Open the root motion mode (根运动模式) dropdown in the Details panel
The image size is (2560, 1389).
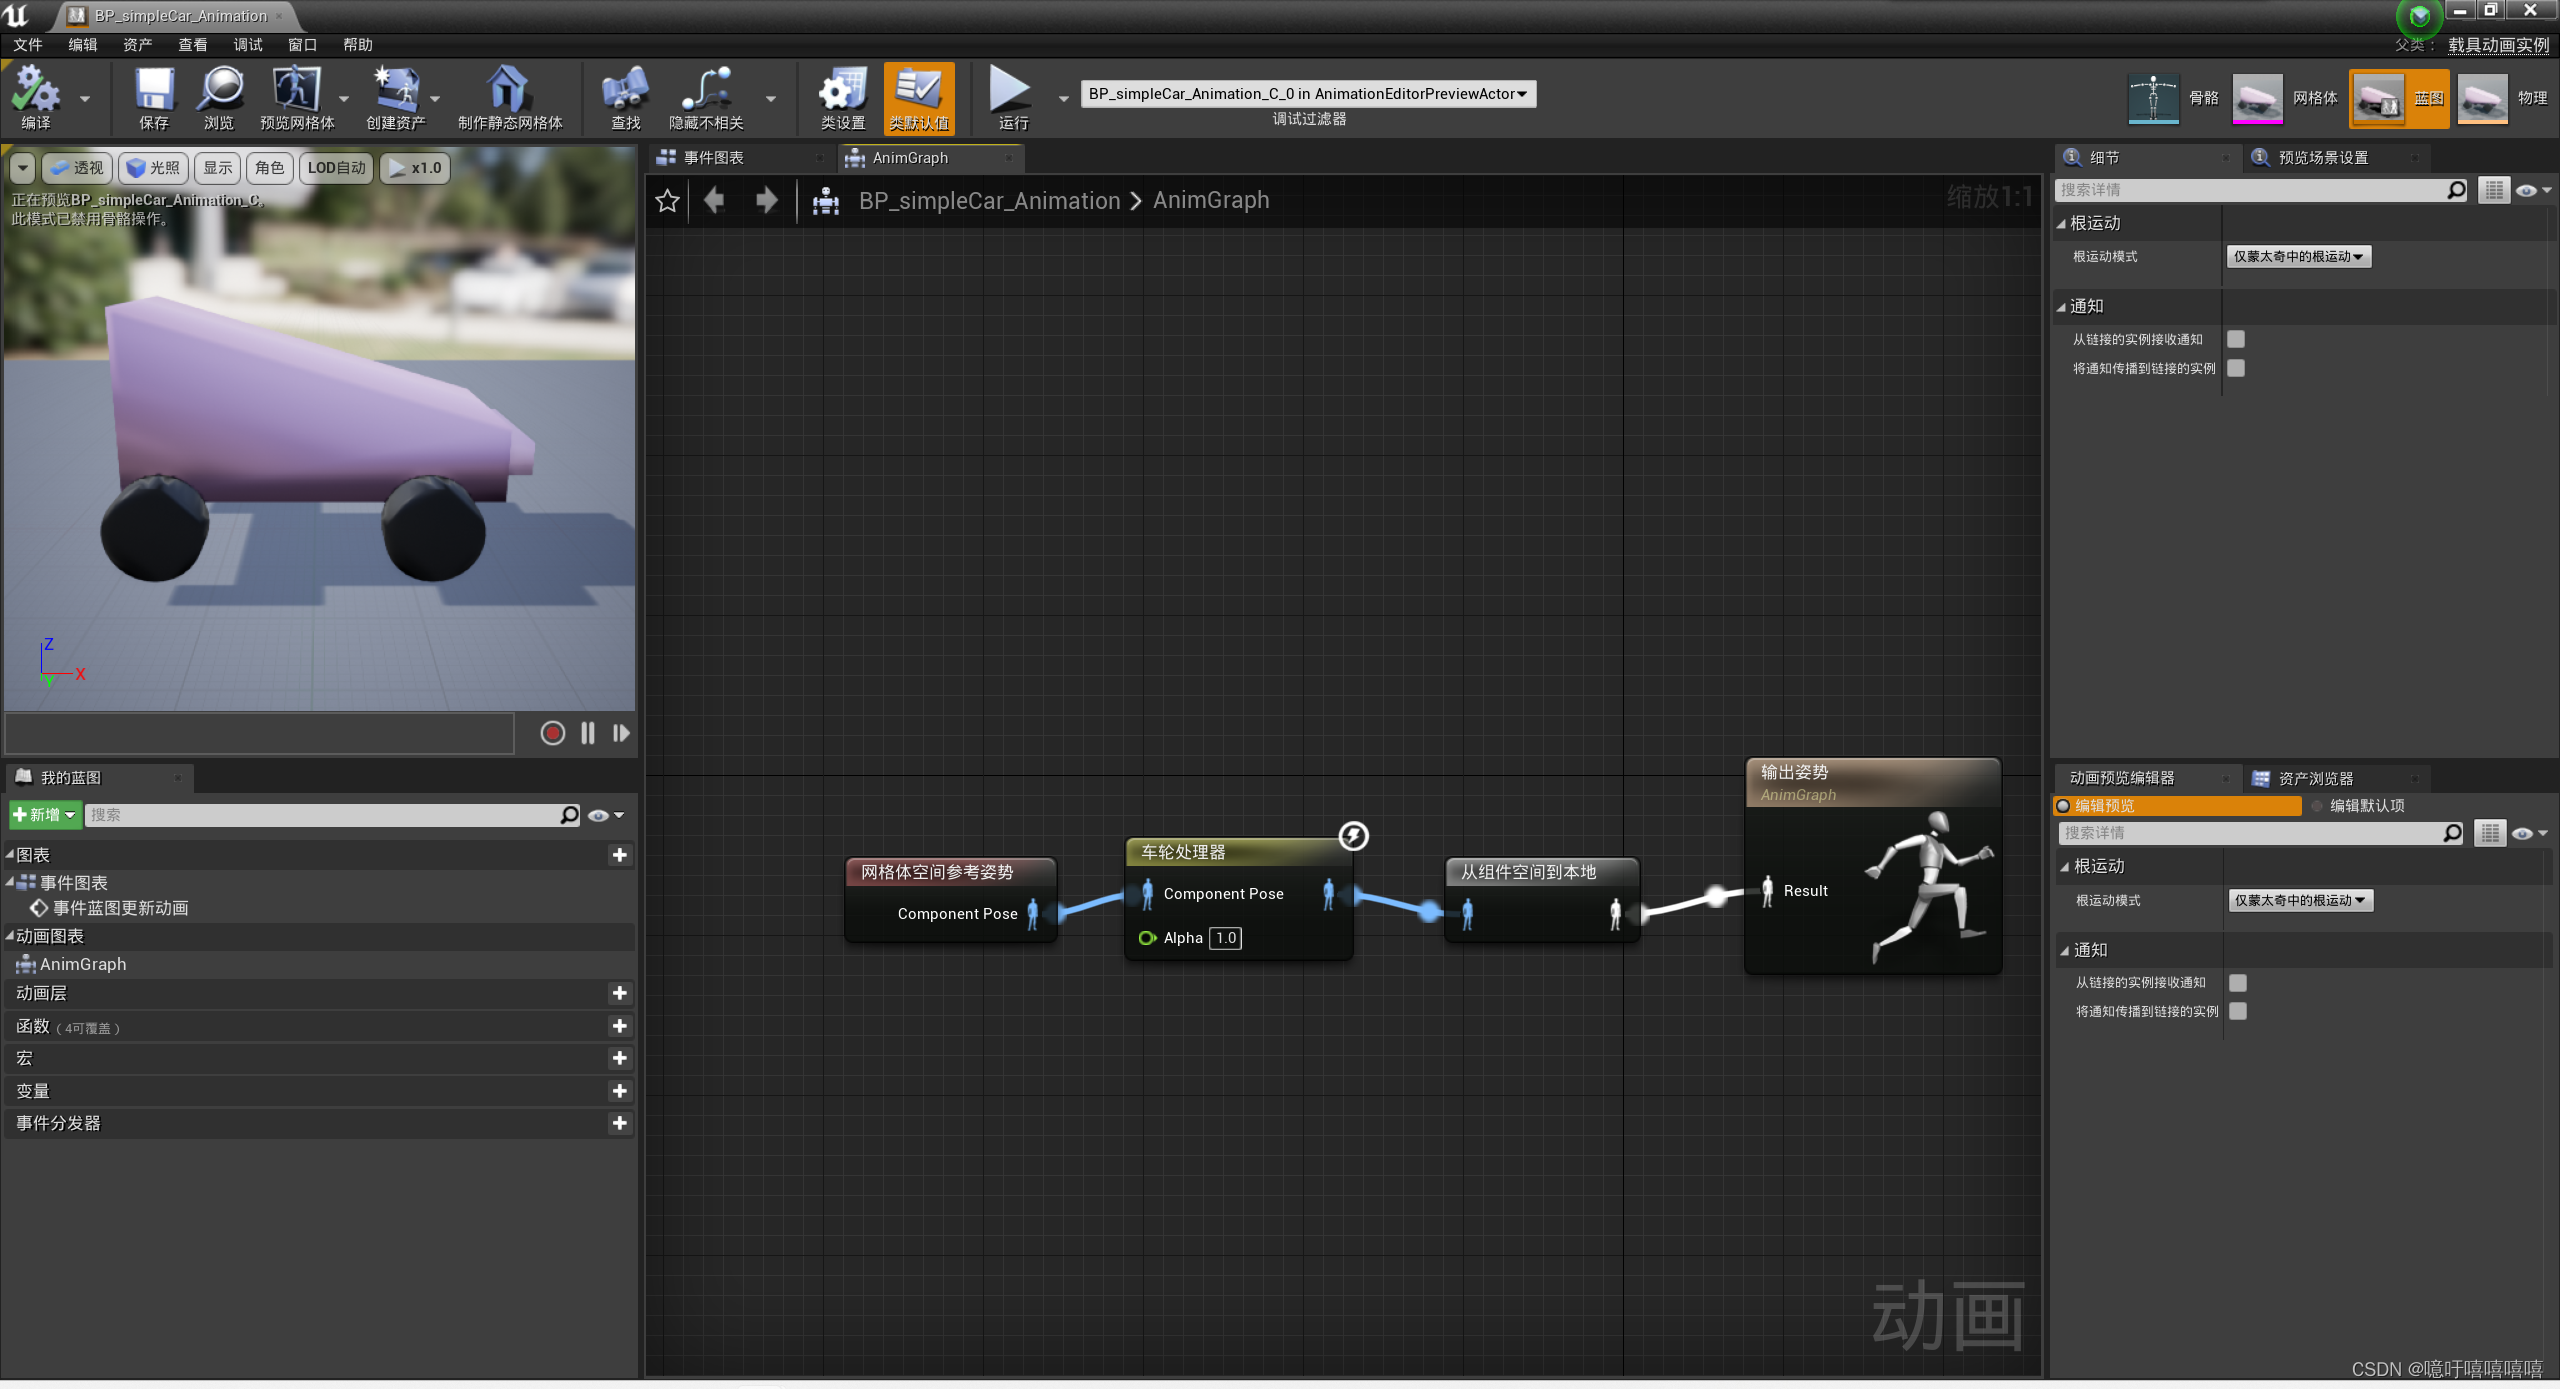(x=2298, y=257)
